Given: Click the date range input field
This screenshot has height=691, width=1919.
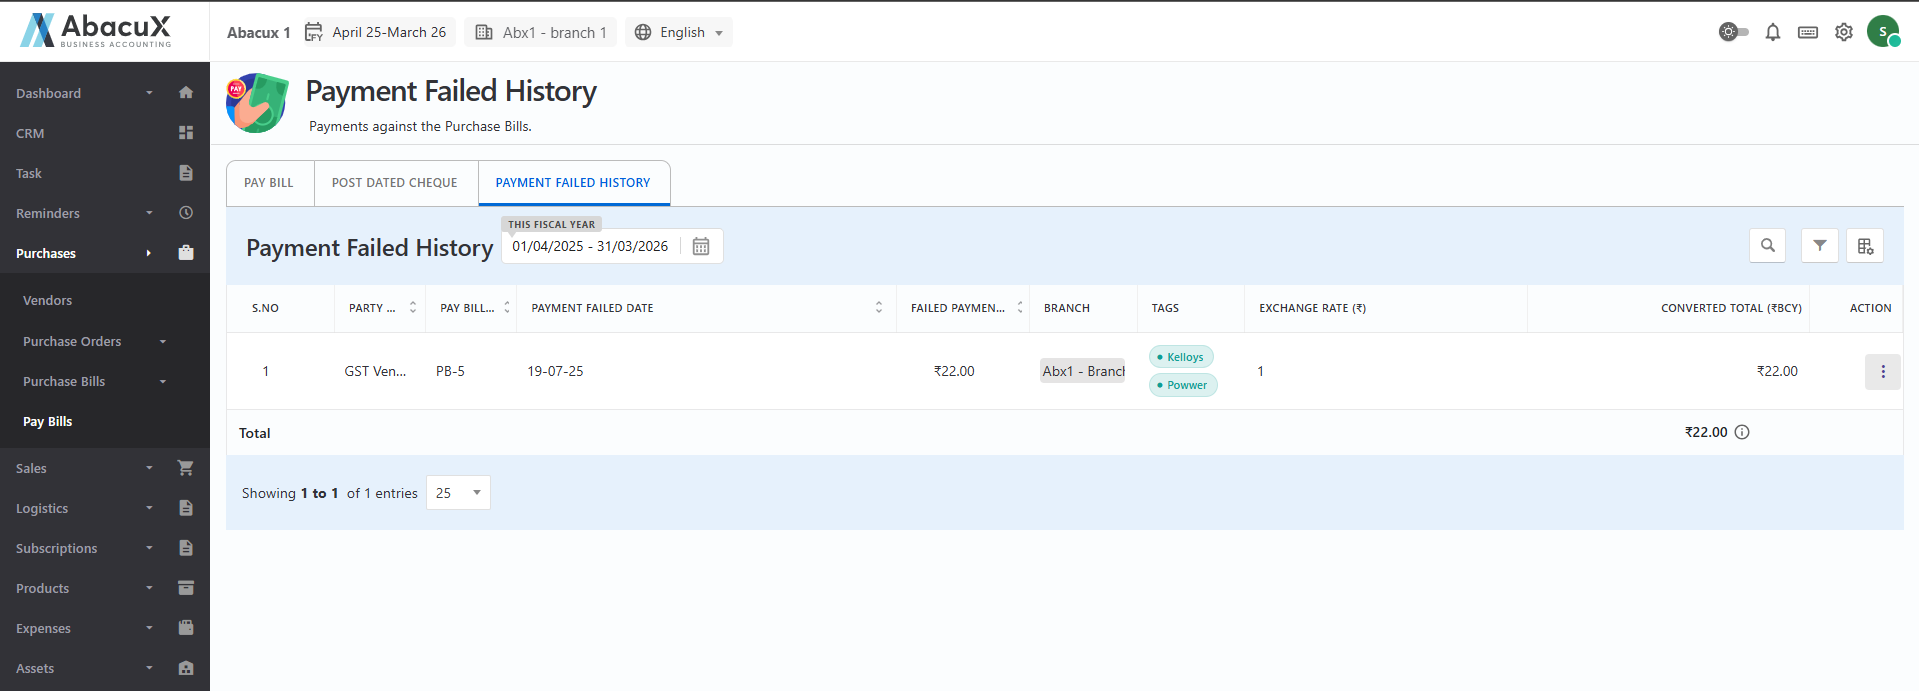Looking at the screenshot, I should (x=590, y=247).
